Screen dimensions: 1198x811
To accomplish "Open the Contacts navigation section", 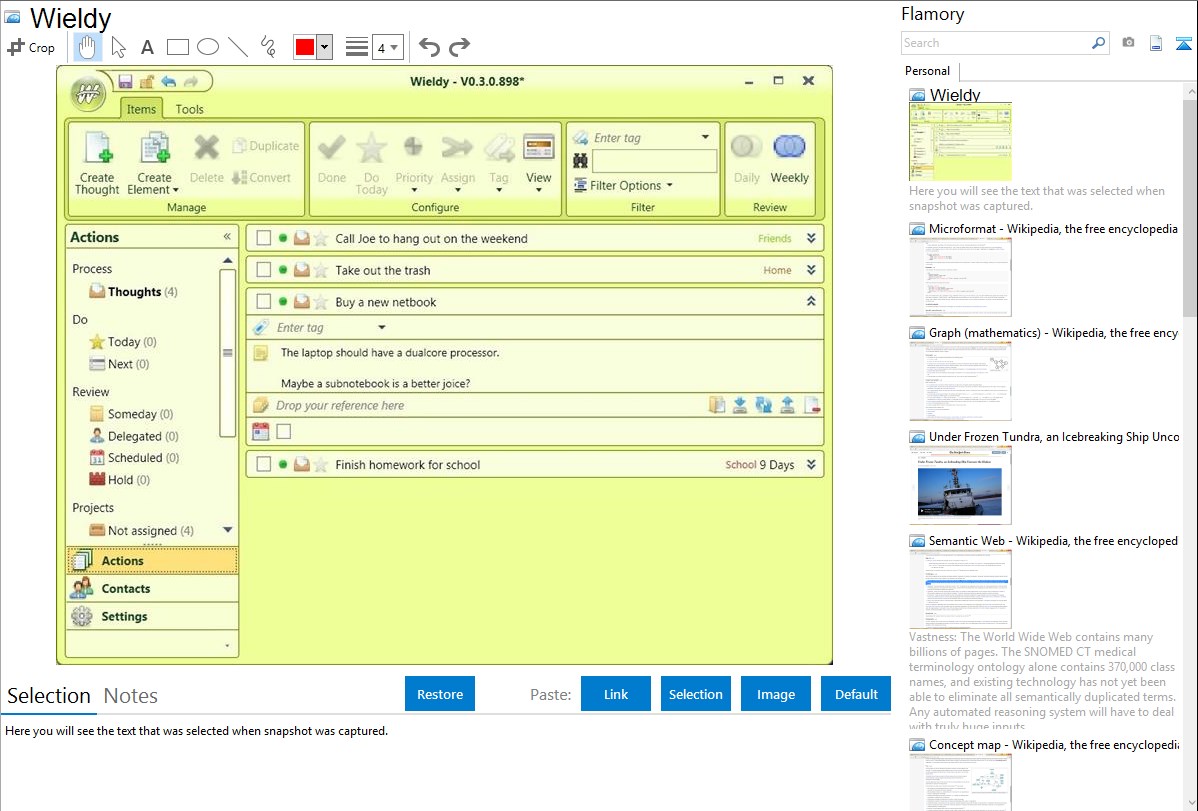I will (153, 589).
